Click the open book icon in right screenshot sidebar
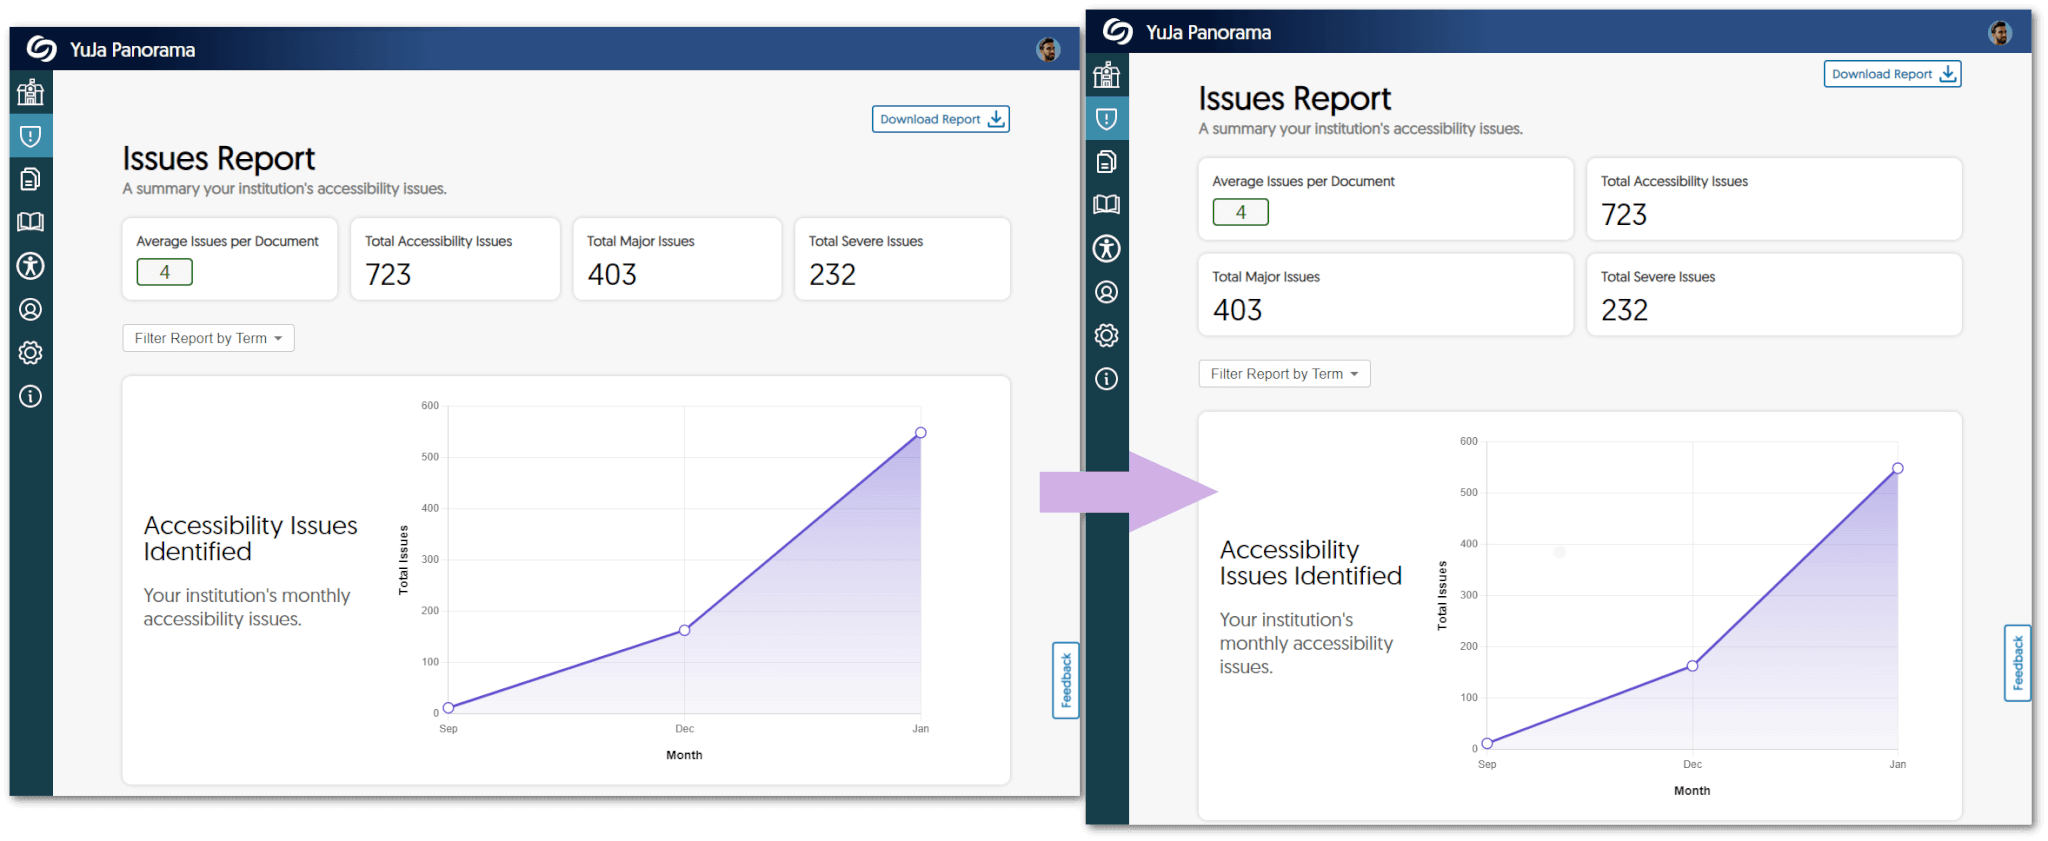This screenshot has width=2048, height=841. (1106, 205)
